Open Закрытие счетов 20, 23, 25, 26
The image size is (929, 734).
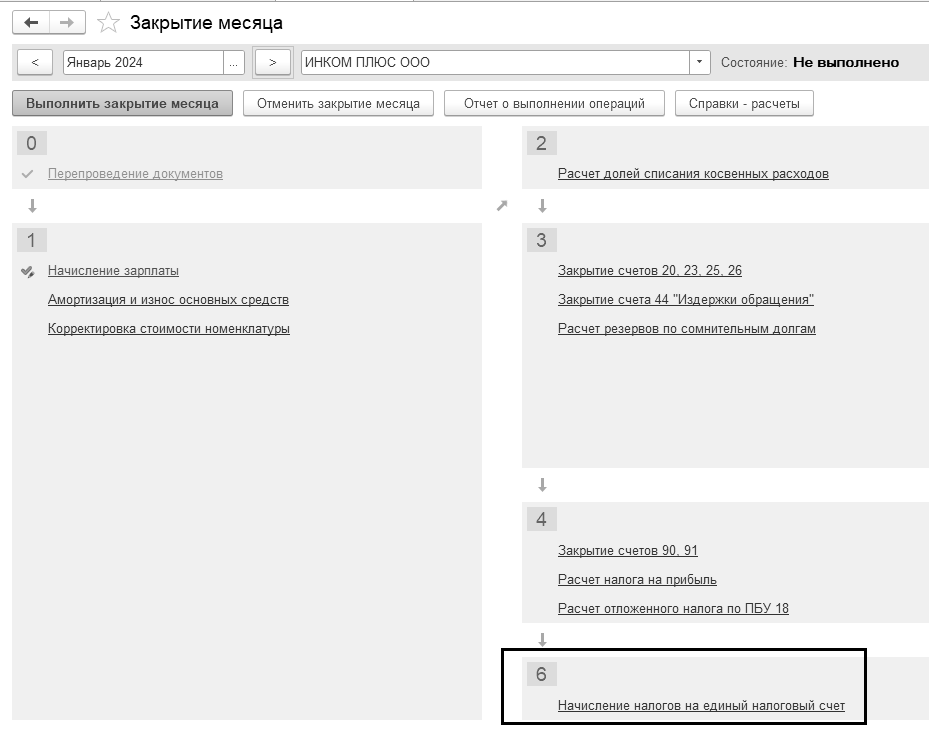click(x=649, y=271)
